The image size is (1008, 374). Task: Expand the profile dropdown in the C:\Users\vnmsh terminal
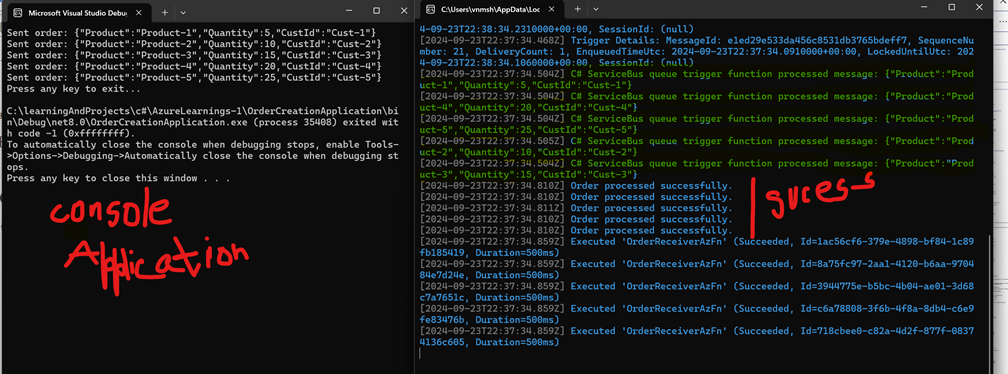595,9
